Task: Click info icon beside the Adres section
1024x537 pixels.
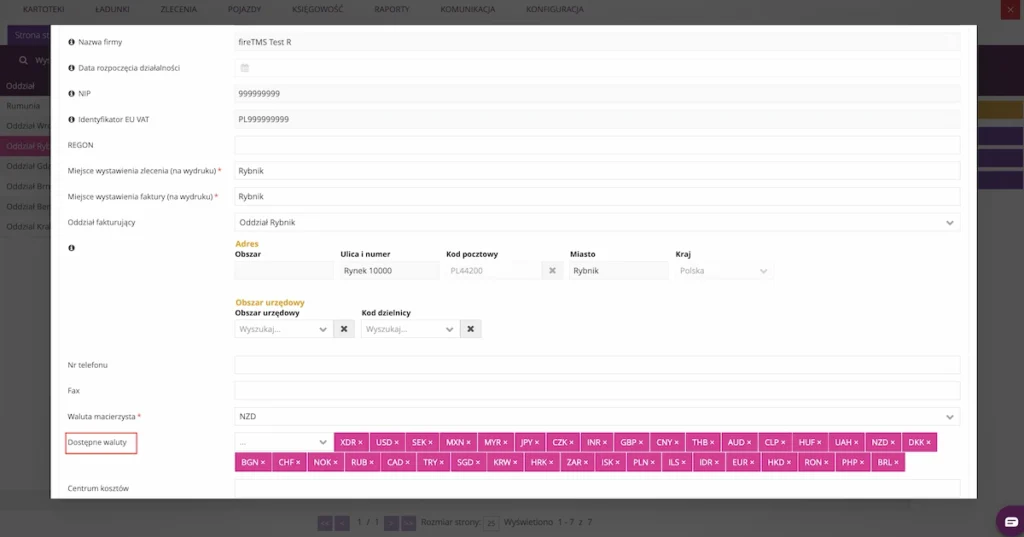Action: tap(71, 248)
